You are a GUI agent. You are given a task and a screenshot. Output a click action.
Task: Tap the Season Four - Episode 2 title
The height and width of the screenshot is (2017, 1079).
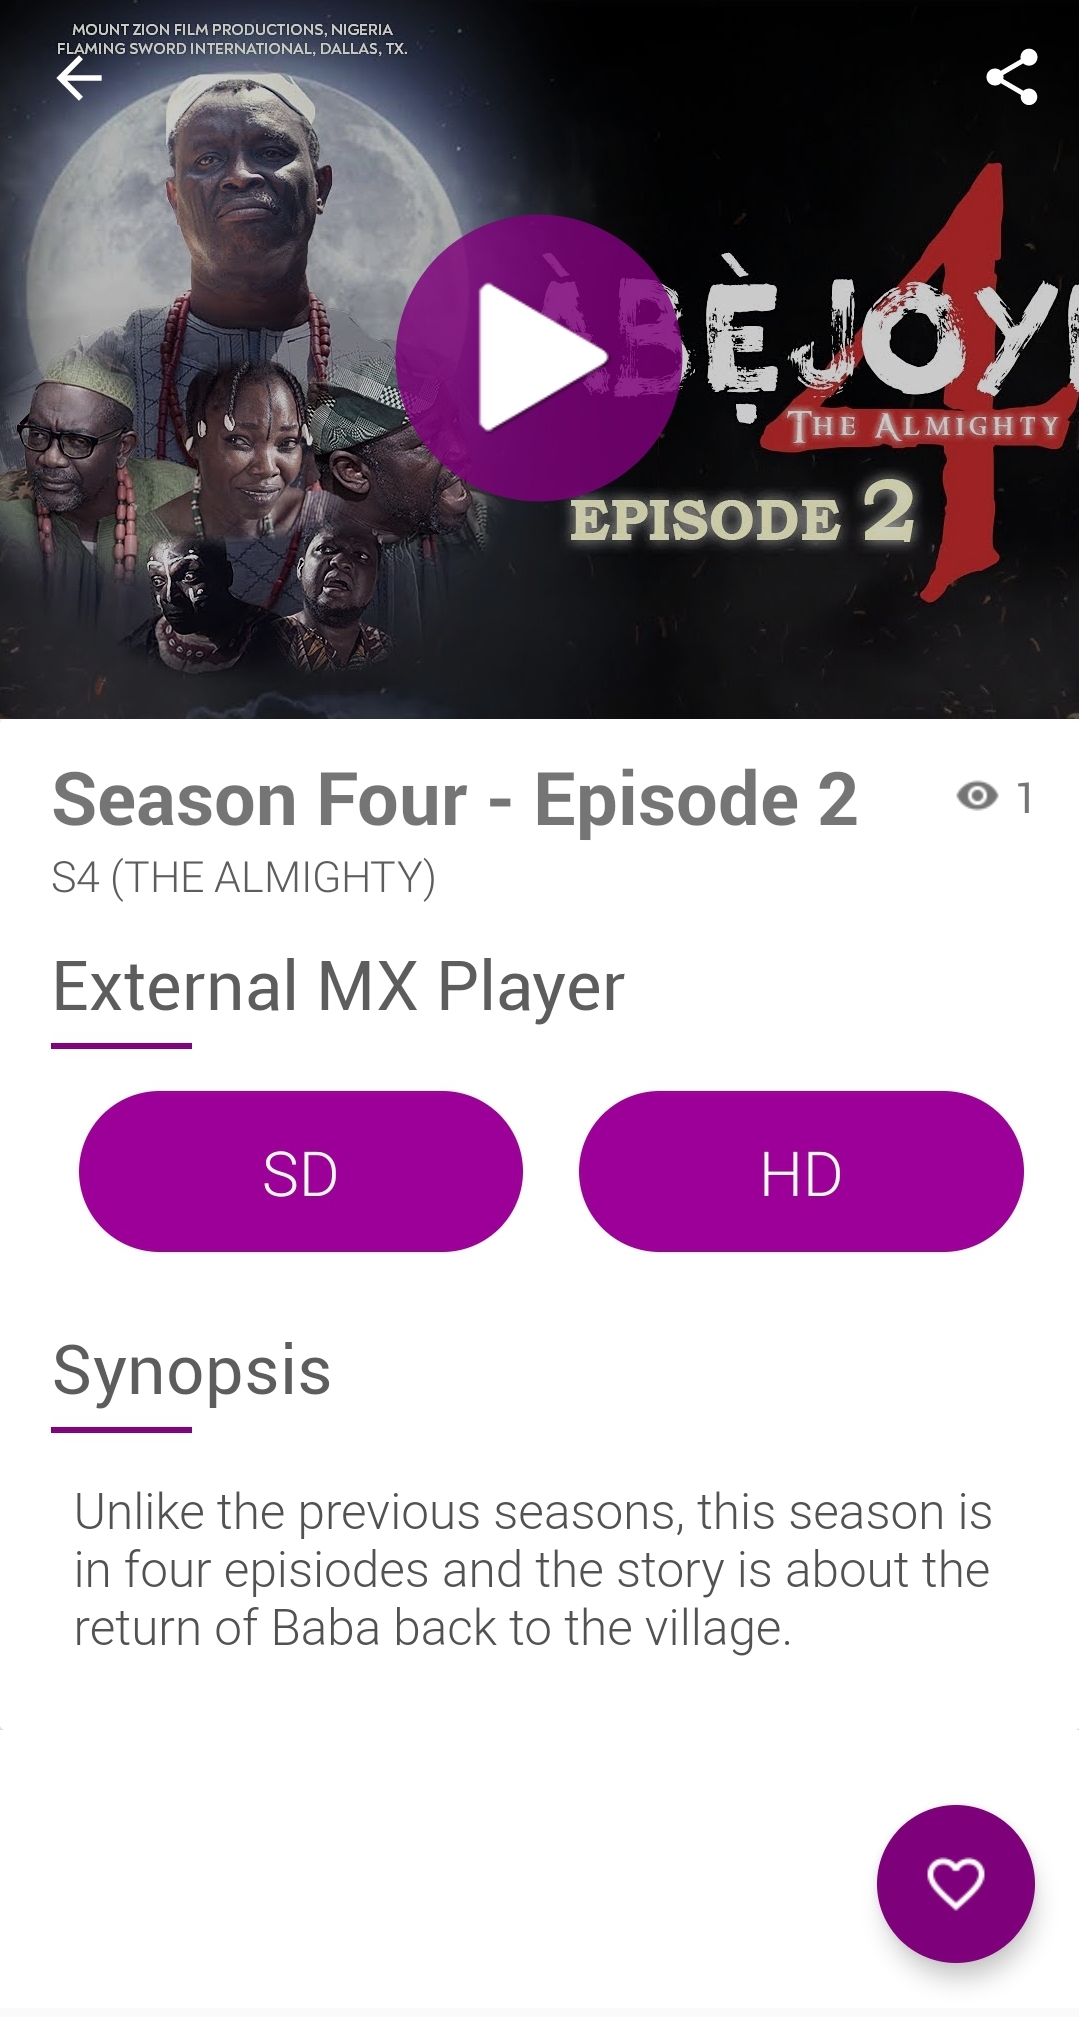455,800
